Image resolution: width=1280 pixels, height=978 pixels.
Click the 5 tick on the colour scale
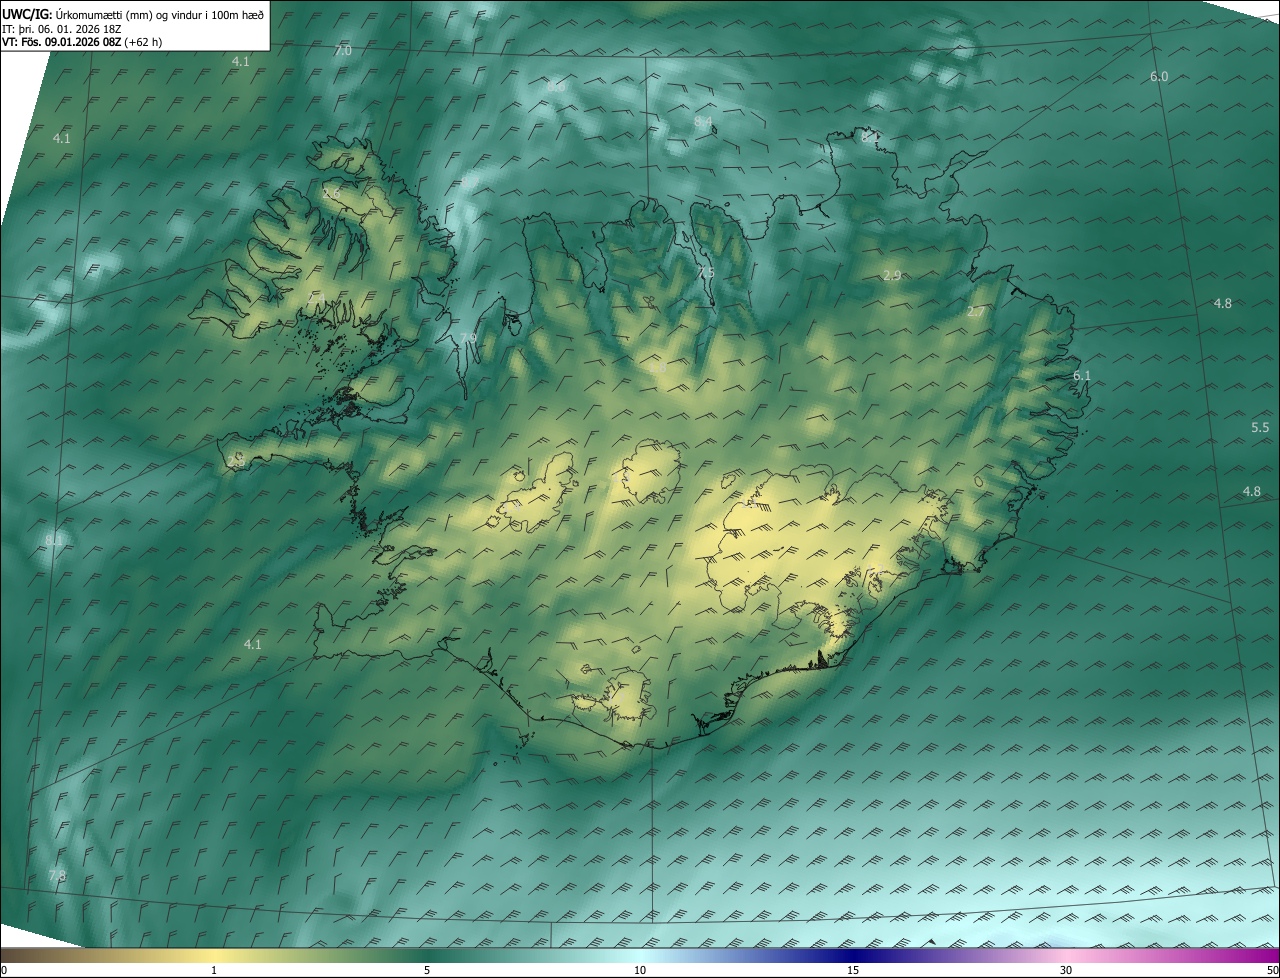[x=427, y=971]
